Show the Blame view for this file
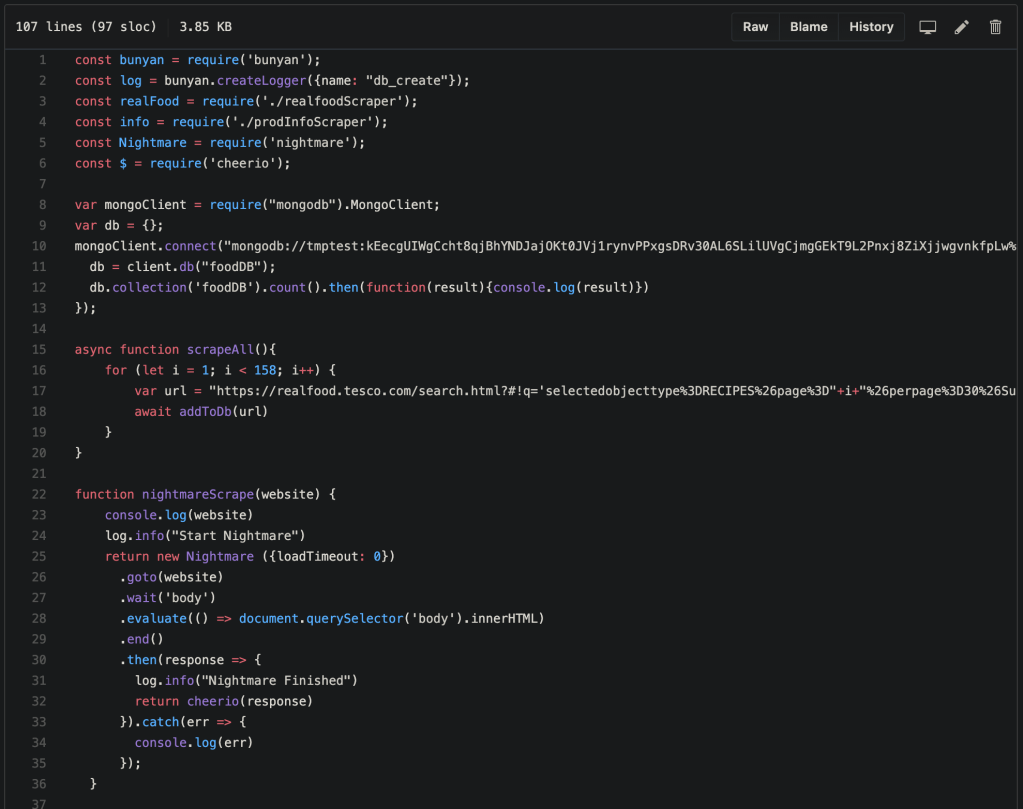The height and width of the screenshot is (809, 1023). [x=808, y=27]
